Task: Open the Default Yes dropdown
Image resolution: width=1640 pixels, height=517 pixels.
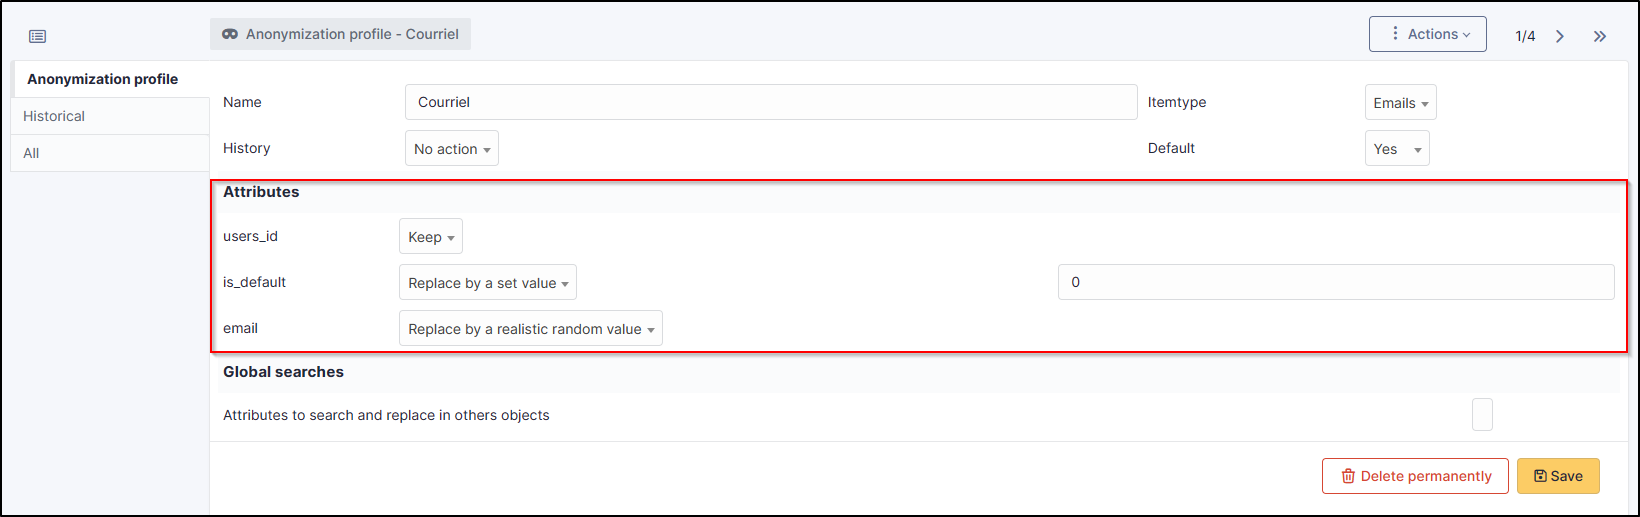Action: click(1397, 149)
